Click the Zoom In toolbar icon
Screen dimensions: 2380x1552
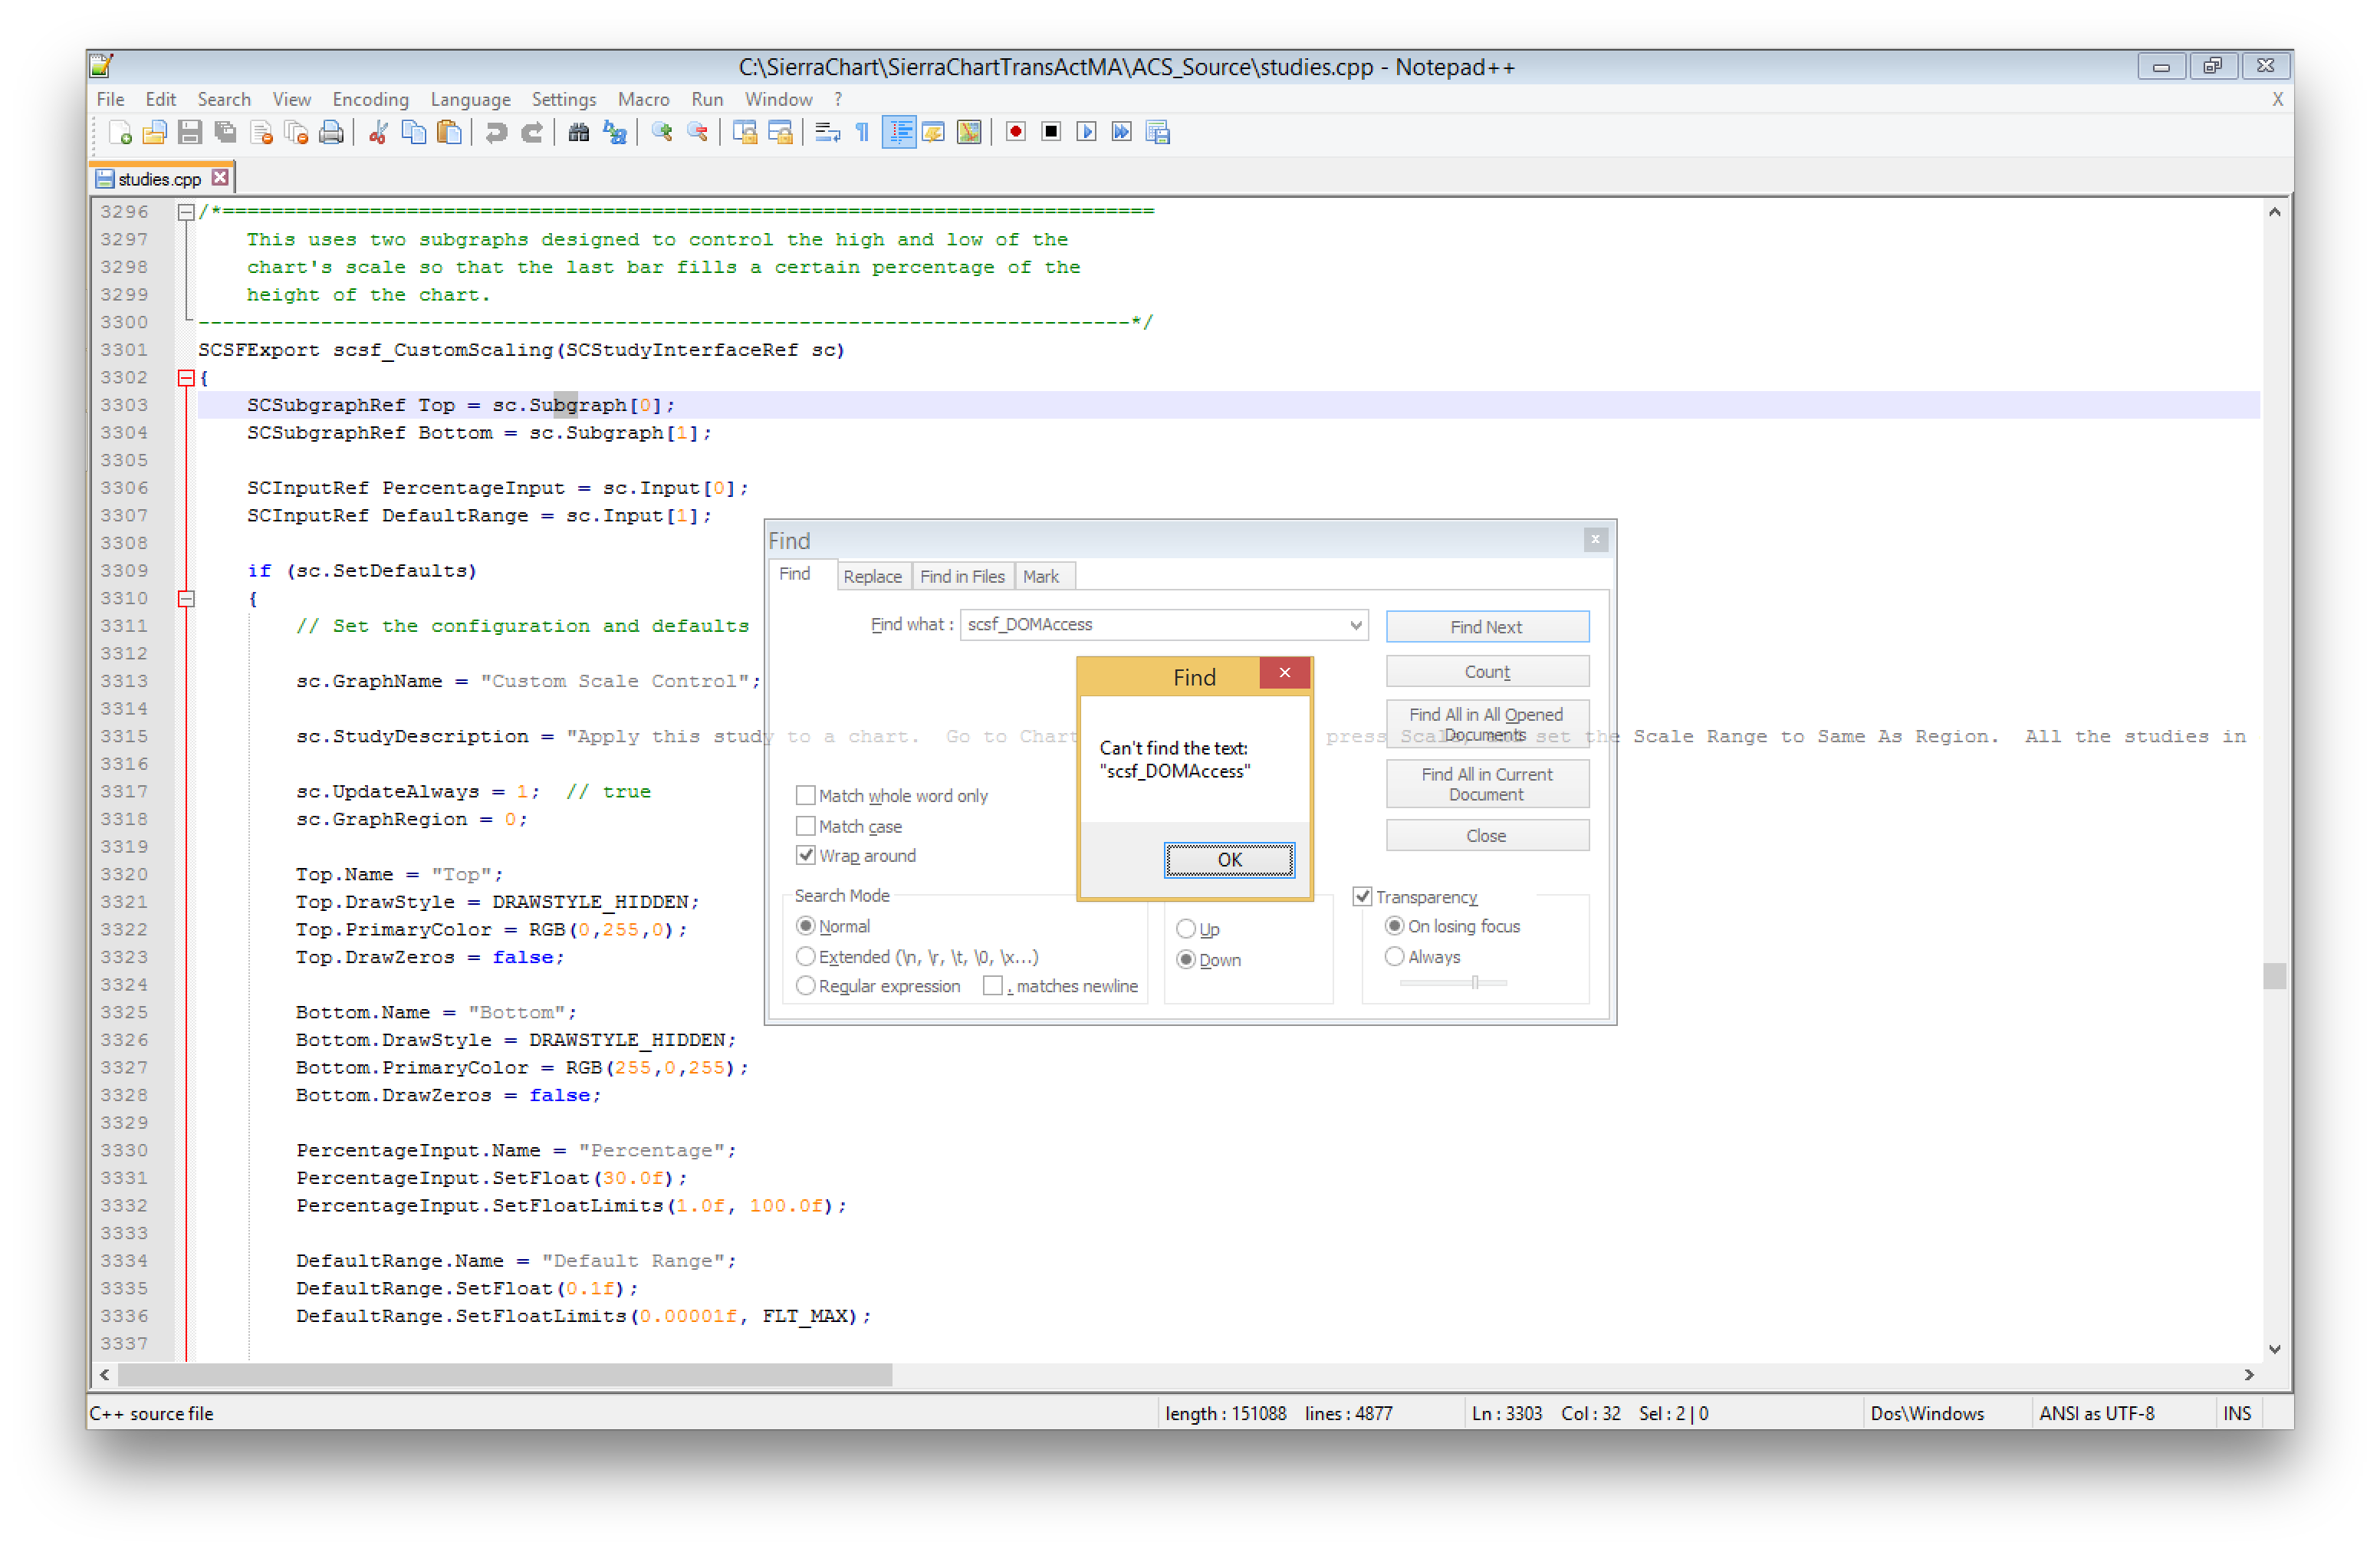pyautogui.click(x=661, y=132)
